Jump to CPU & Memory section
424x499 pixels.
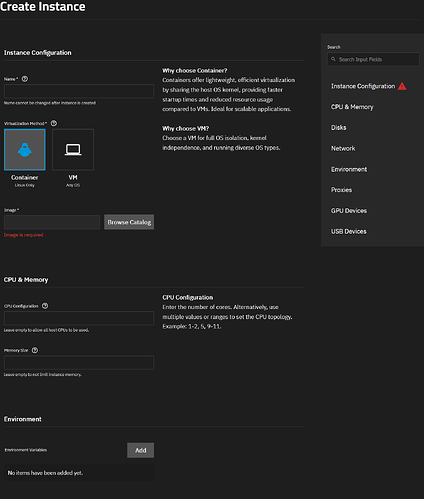(352, 107)
